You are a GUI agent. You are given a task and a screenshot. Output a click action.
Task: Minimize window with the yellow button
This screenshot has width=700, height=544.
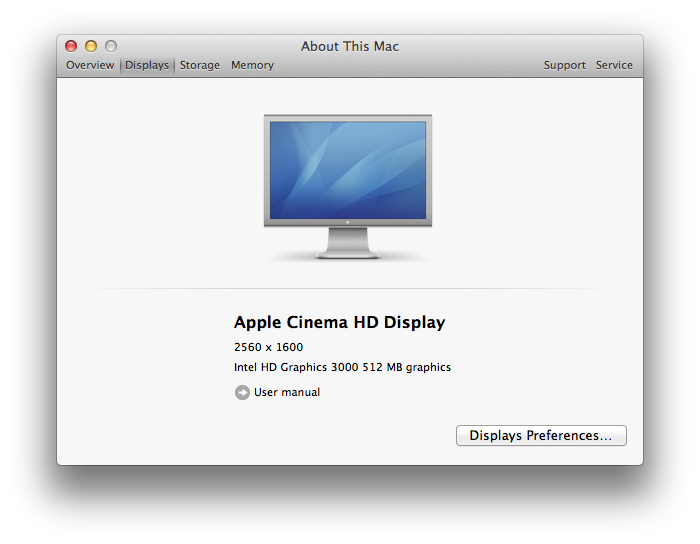[91, 46]
